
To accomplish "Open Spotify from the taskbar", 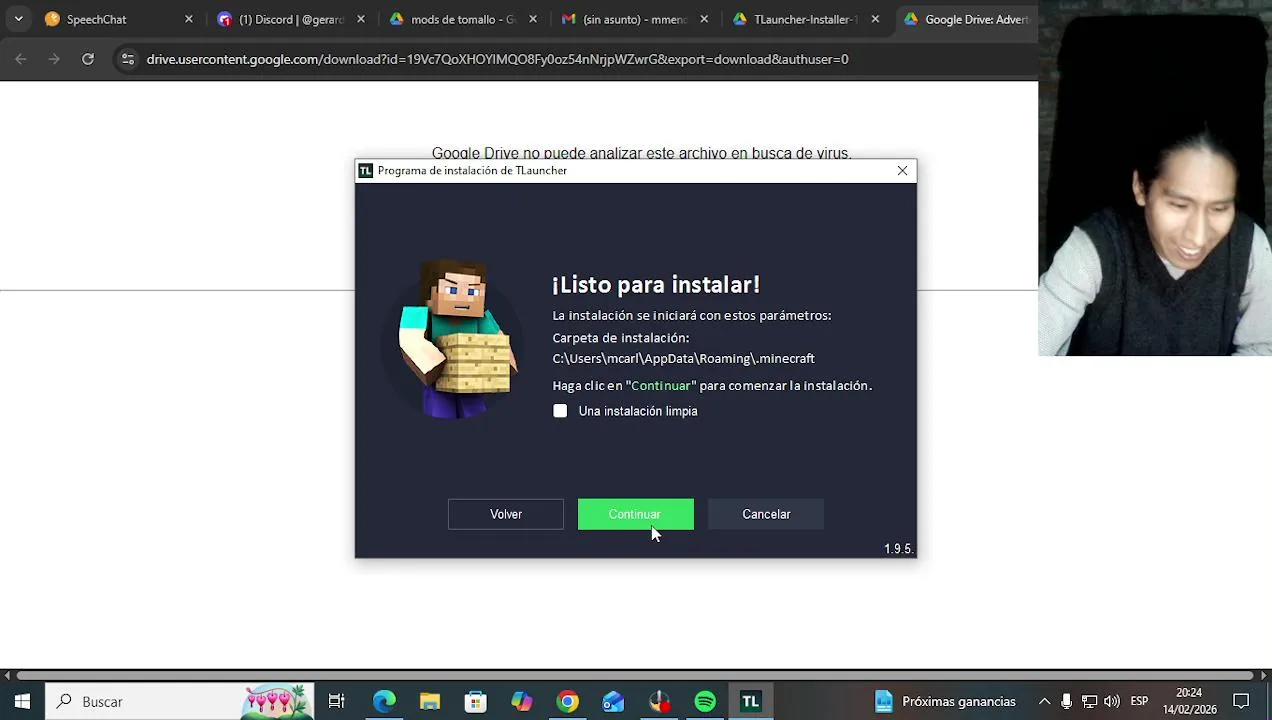I will [705, 702].
